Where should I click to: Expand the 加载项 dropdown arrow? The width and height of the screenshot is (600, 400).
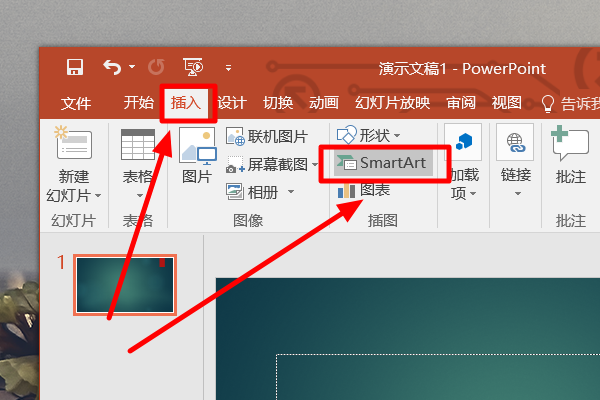pos(473,194)
